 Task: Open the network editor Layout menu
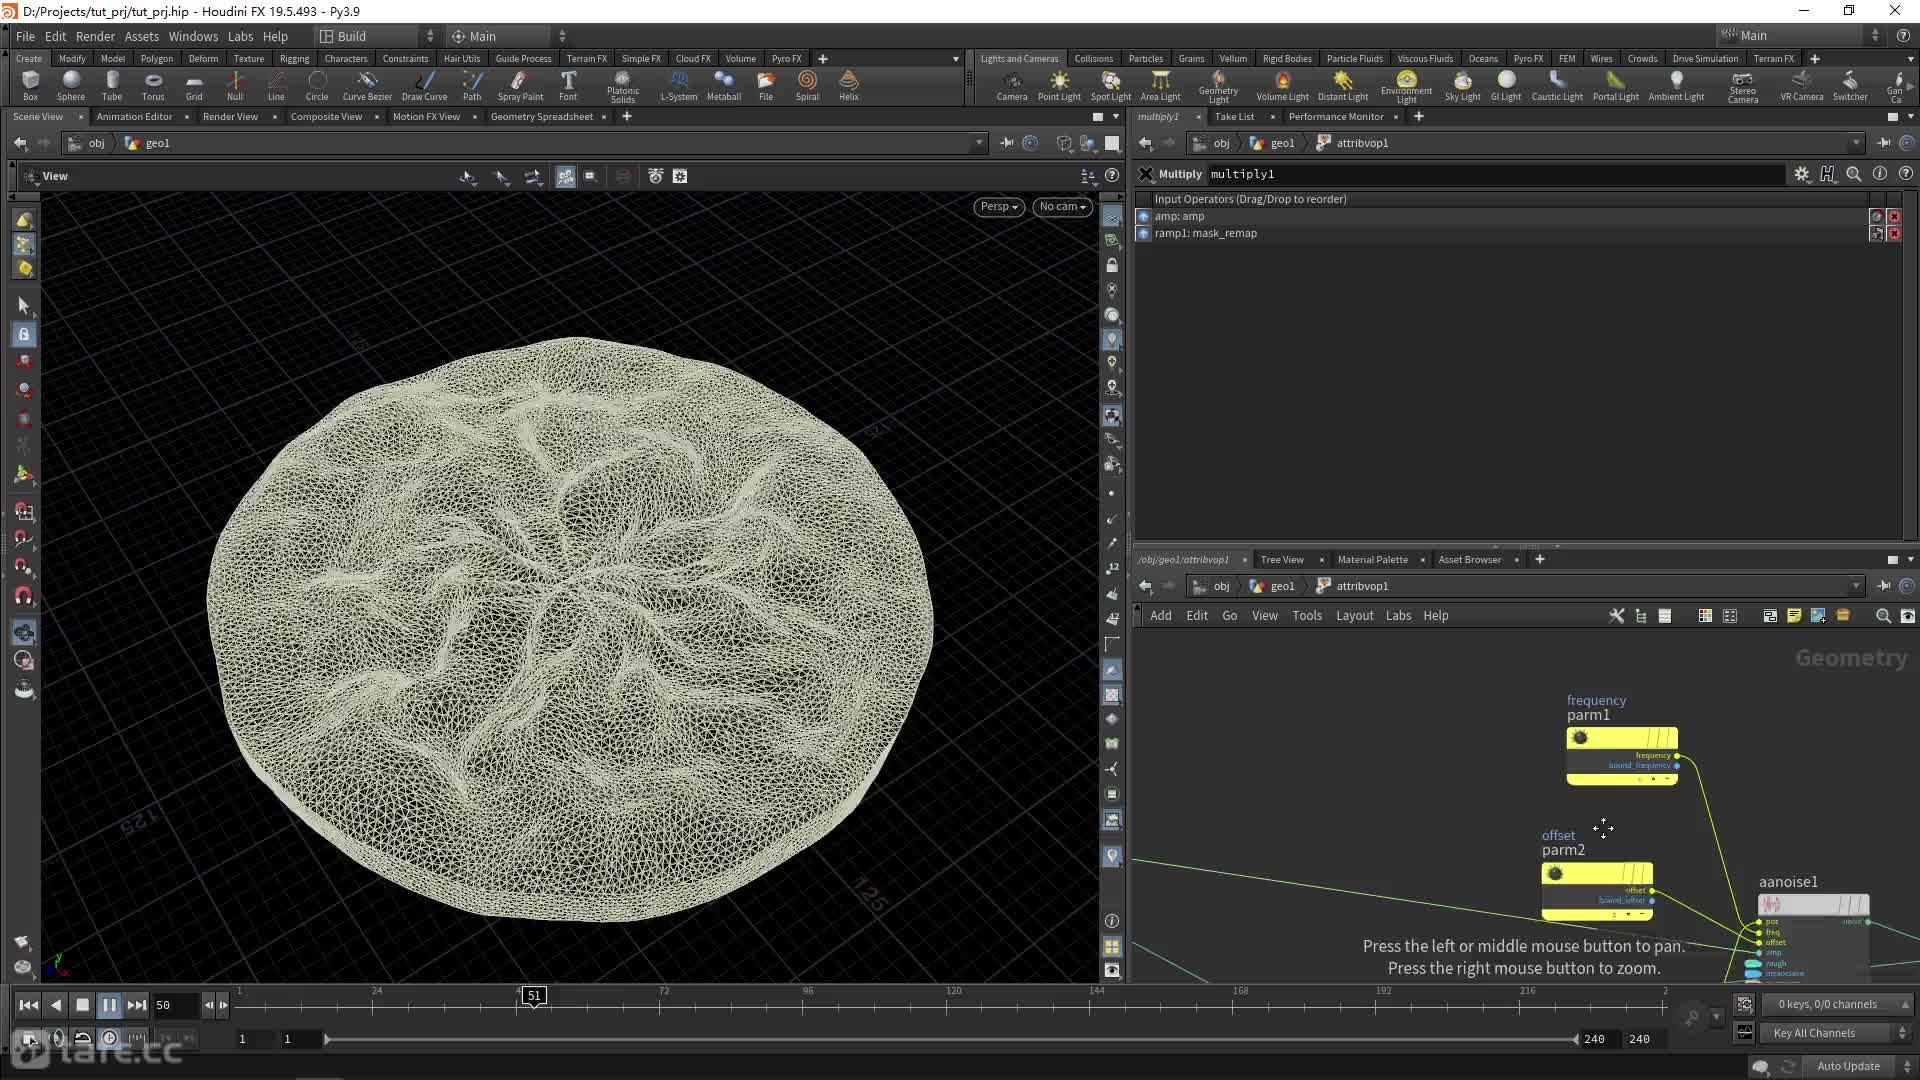(x=1354, y=616)
